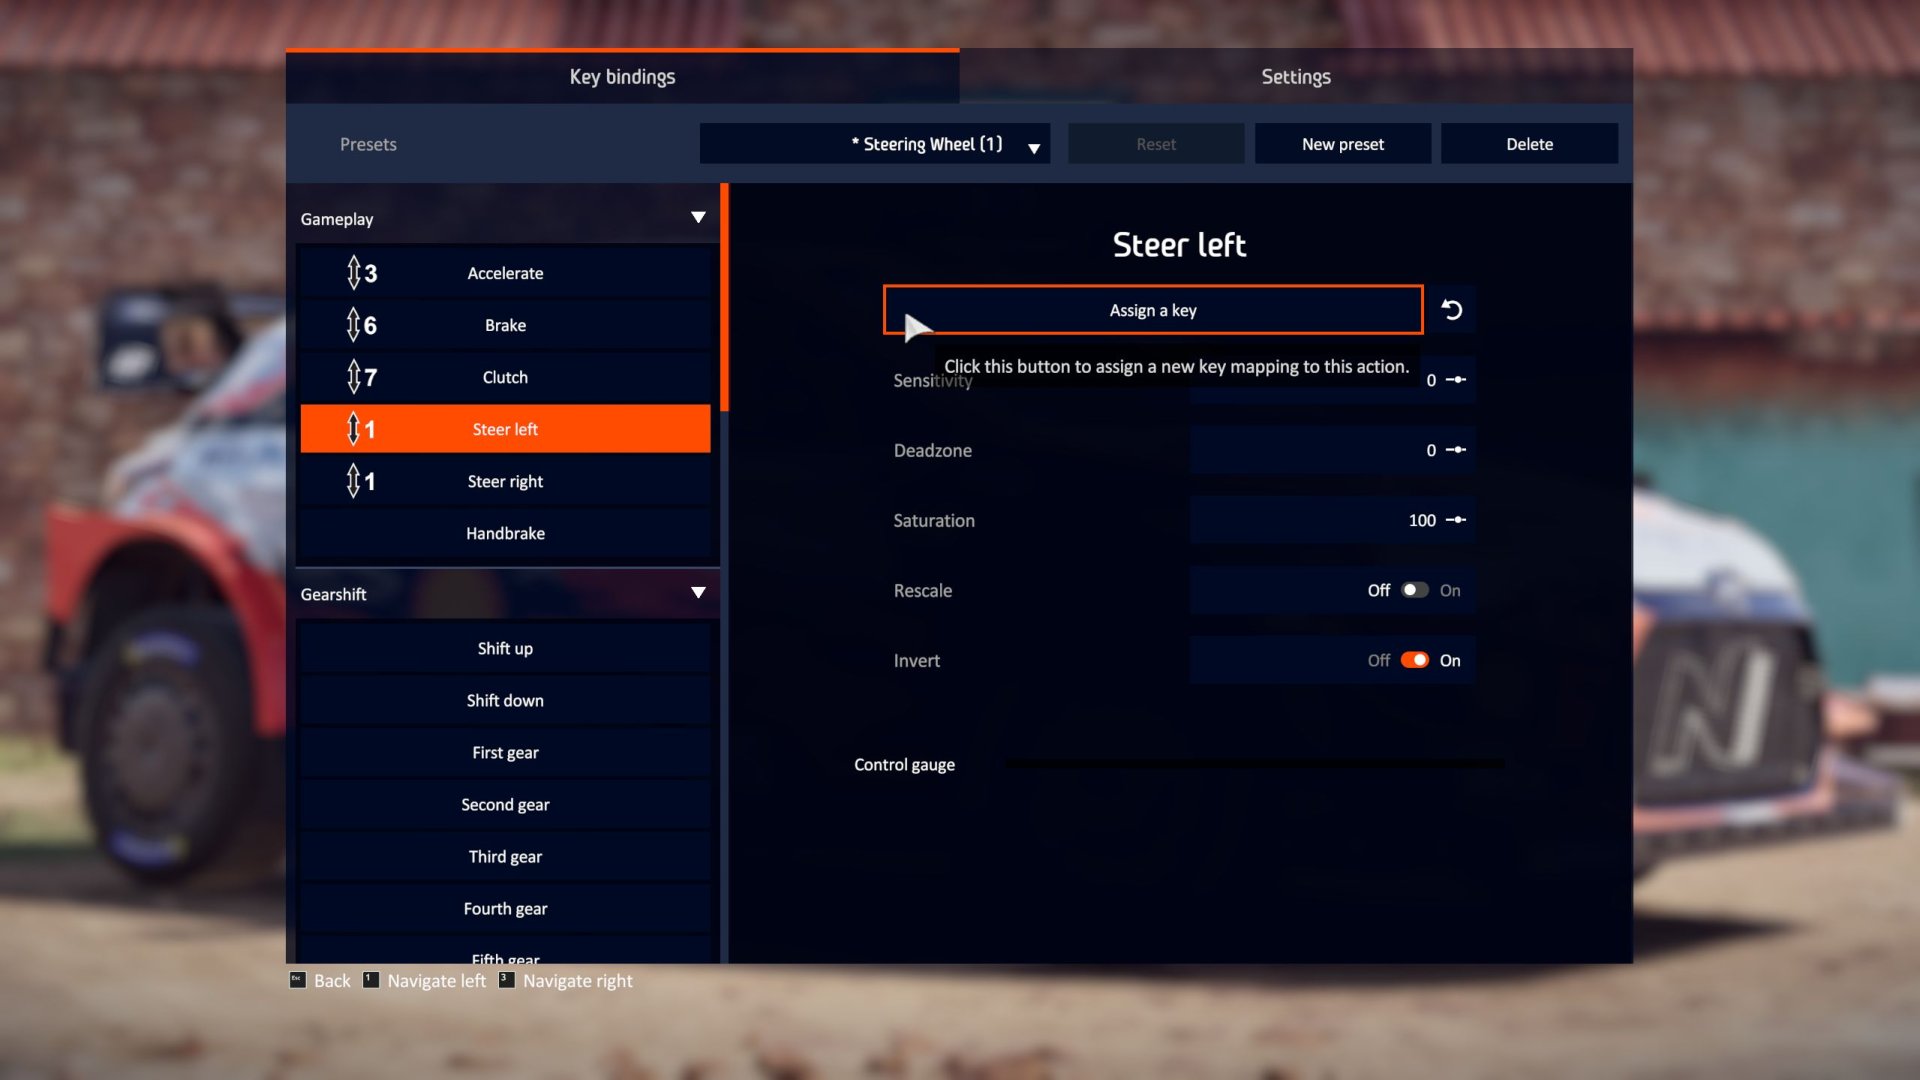The height and width of the screenshot is (1080, 1920).
Task: Click the Assign a key input field
Action: point(1153,309)
